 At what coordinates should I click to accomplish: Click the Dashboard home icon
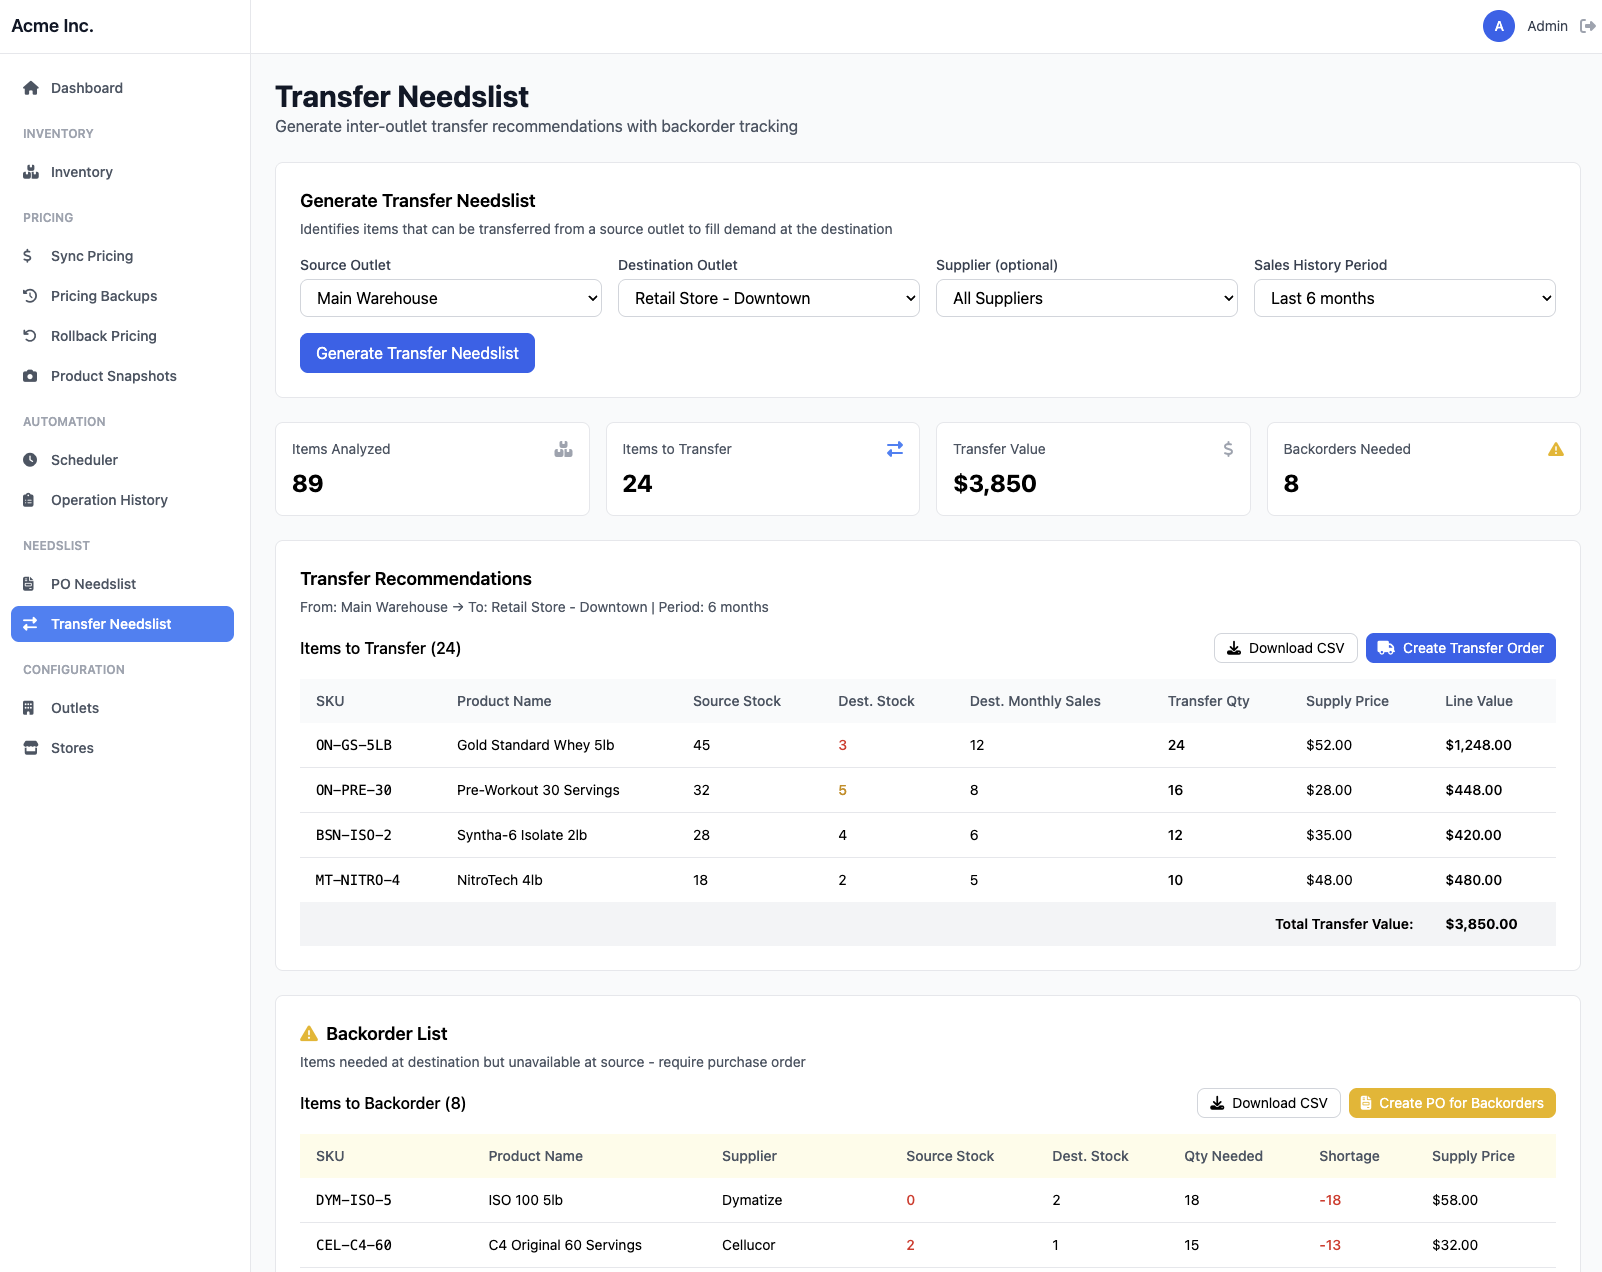[x=30, y=88]
